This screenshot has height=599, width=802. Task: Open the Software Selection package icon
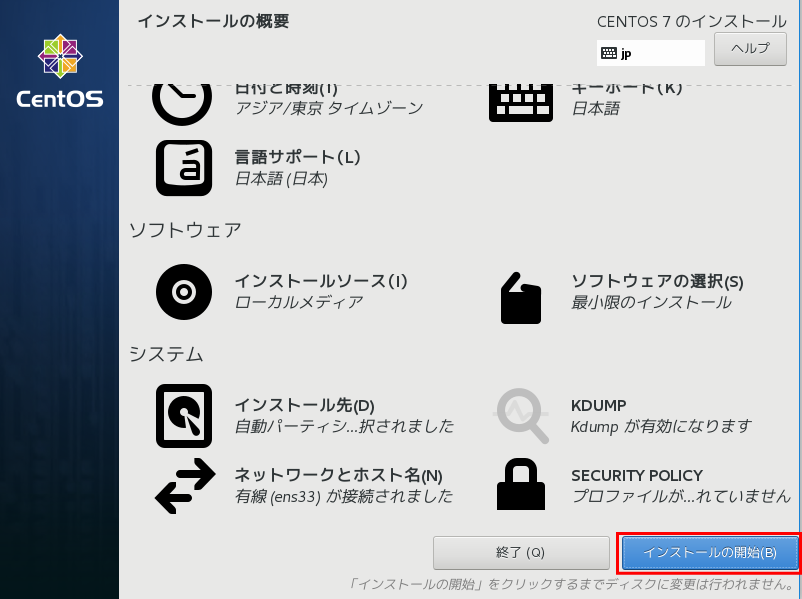tap(521, 298)
